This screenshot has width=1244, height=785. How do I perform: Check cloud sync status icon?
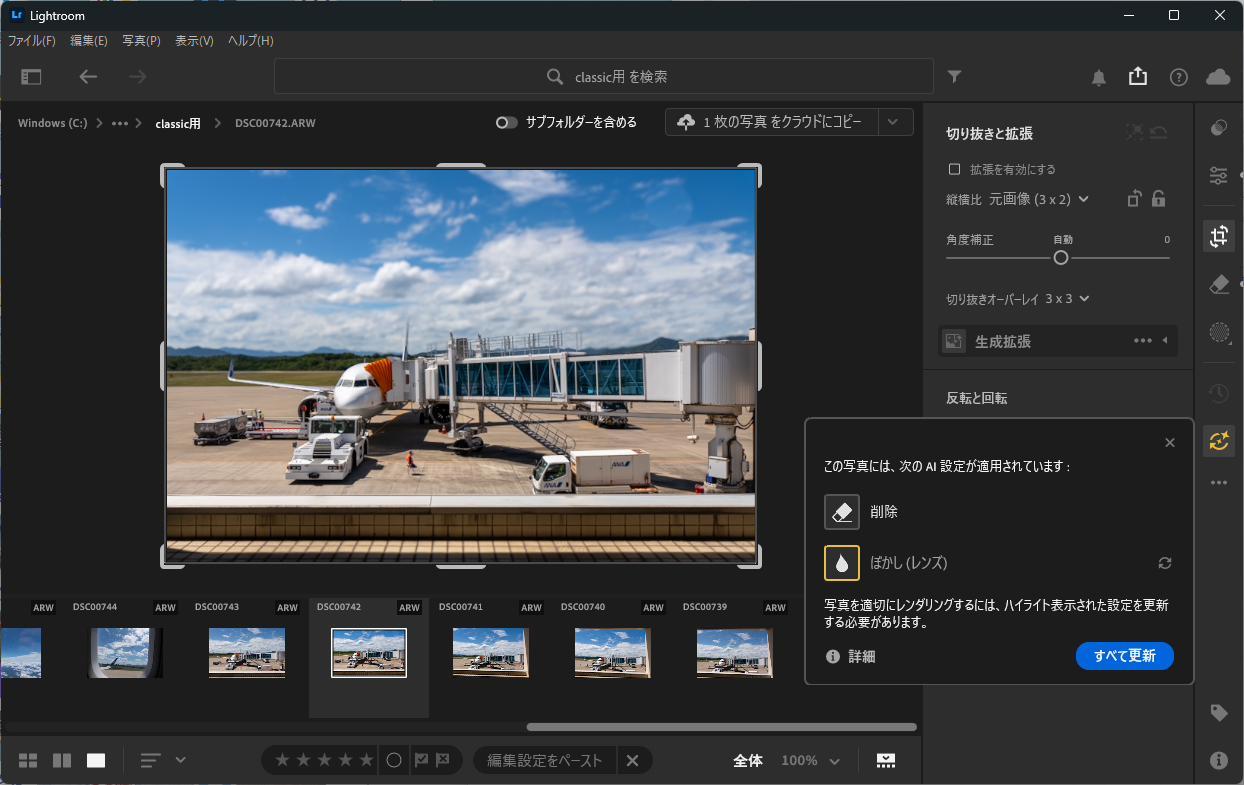click(x=1218, y=77)
